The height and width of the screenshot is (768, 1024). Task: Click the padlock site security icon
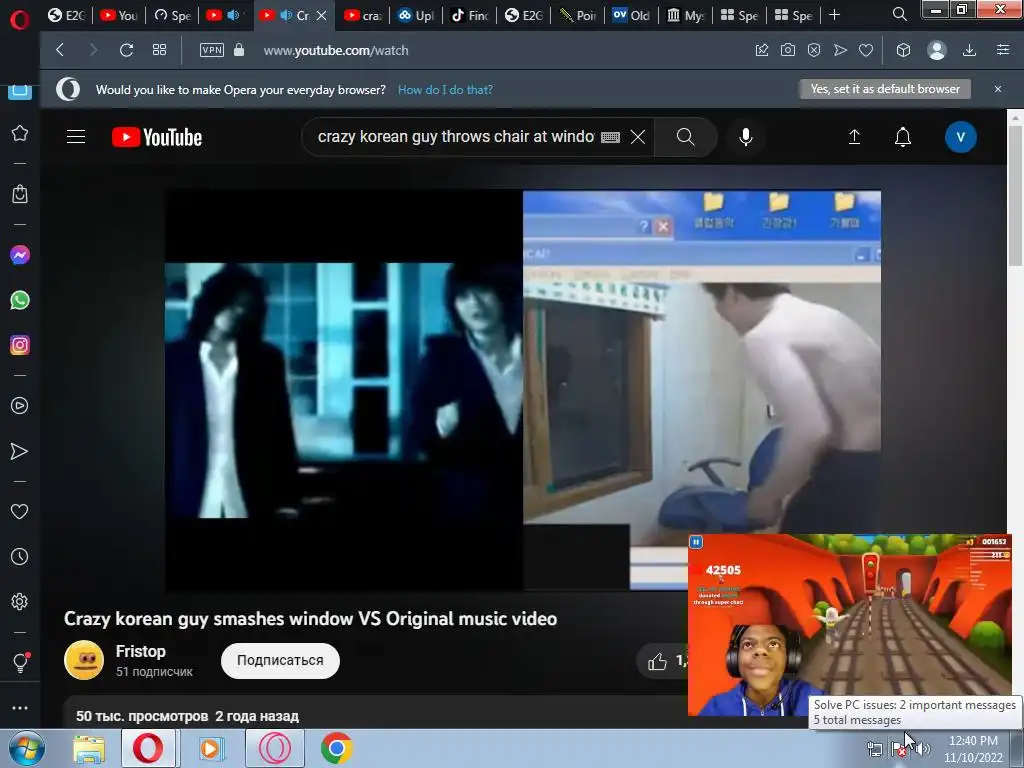click(x=239, y=50)
